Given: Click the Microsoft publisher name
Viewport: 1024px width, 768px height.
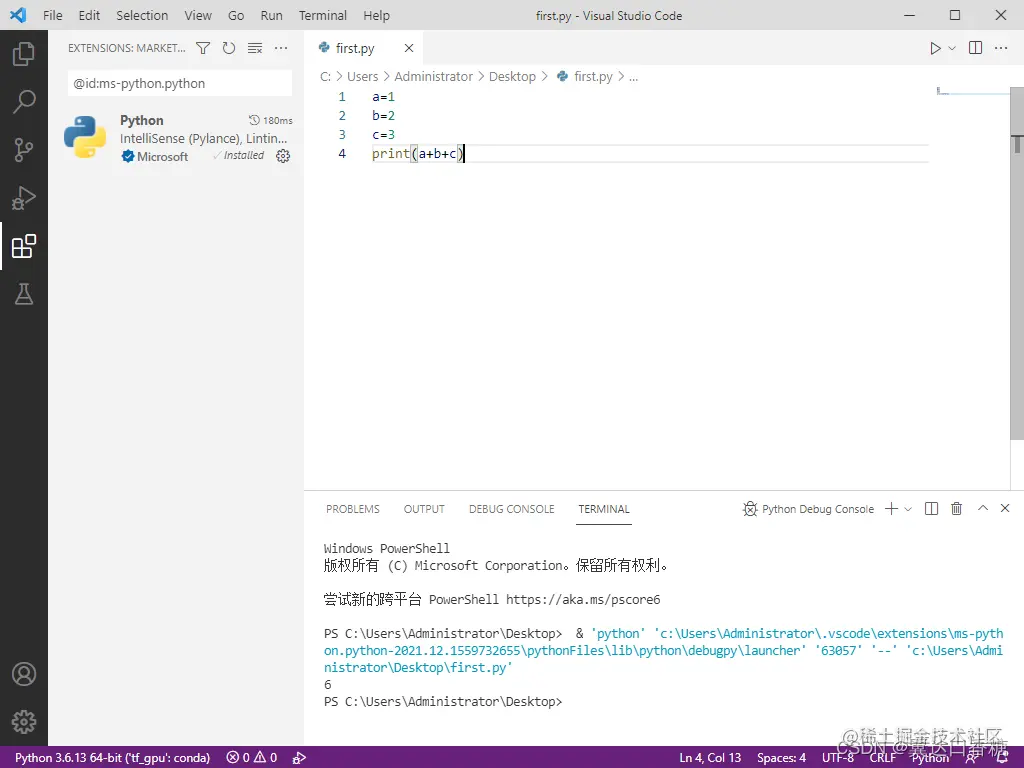Looking at the screenshot, I should (163, 157).
